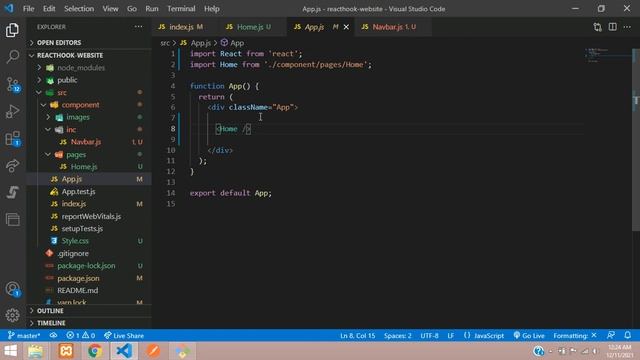Open Live Share view in activity bar
Screen dimensions: 640x360
[12, 165]
